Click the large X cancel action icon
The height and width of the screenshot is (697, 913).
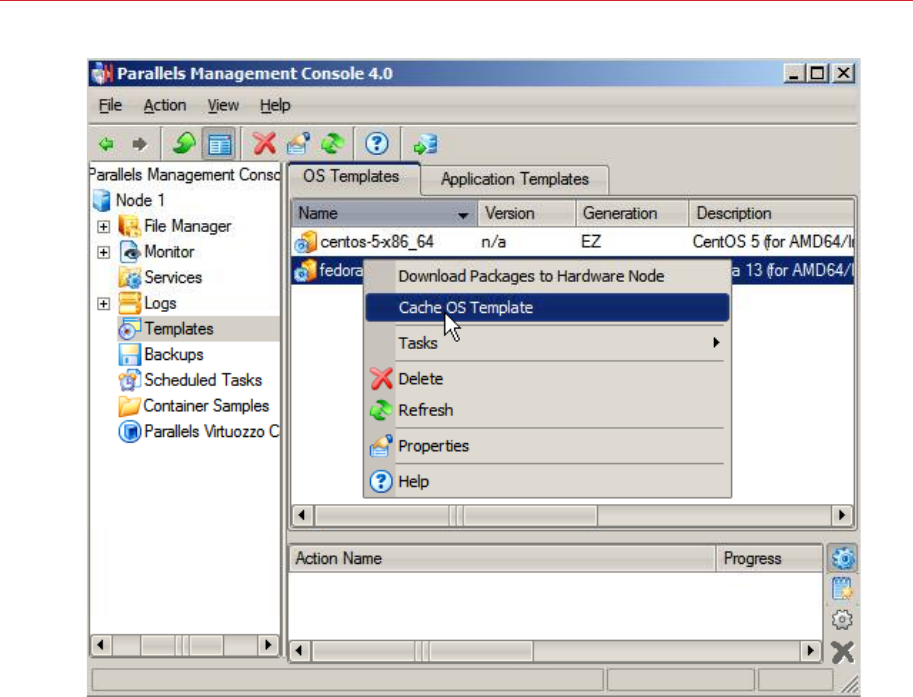[843, 652]
